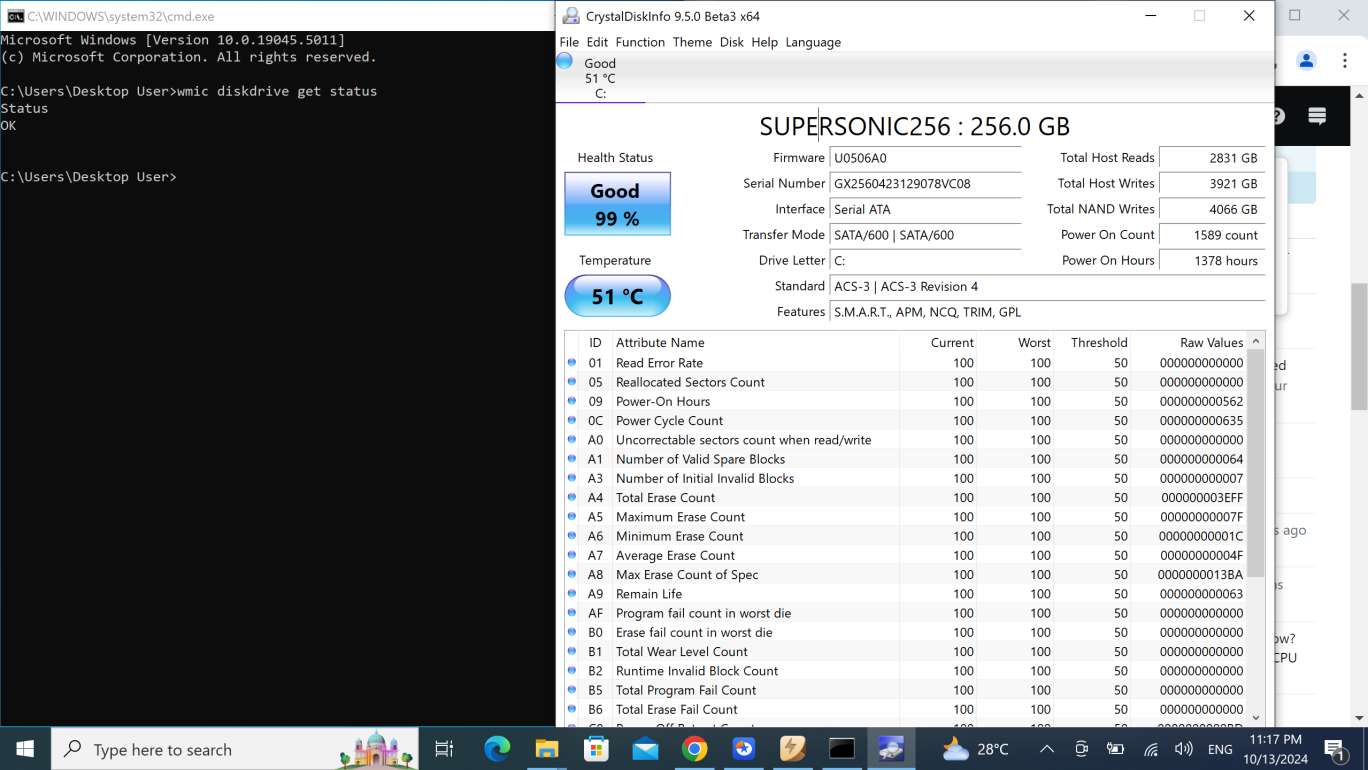
Task: Launch Microsoft Edge from the taskbar
Action: [497, 749]
